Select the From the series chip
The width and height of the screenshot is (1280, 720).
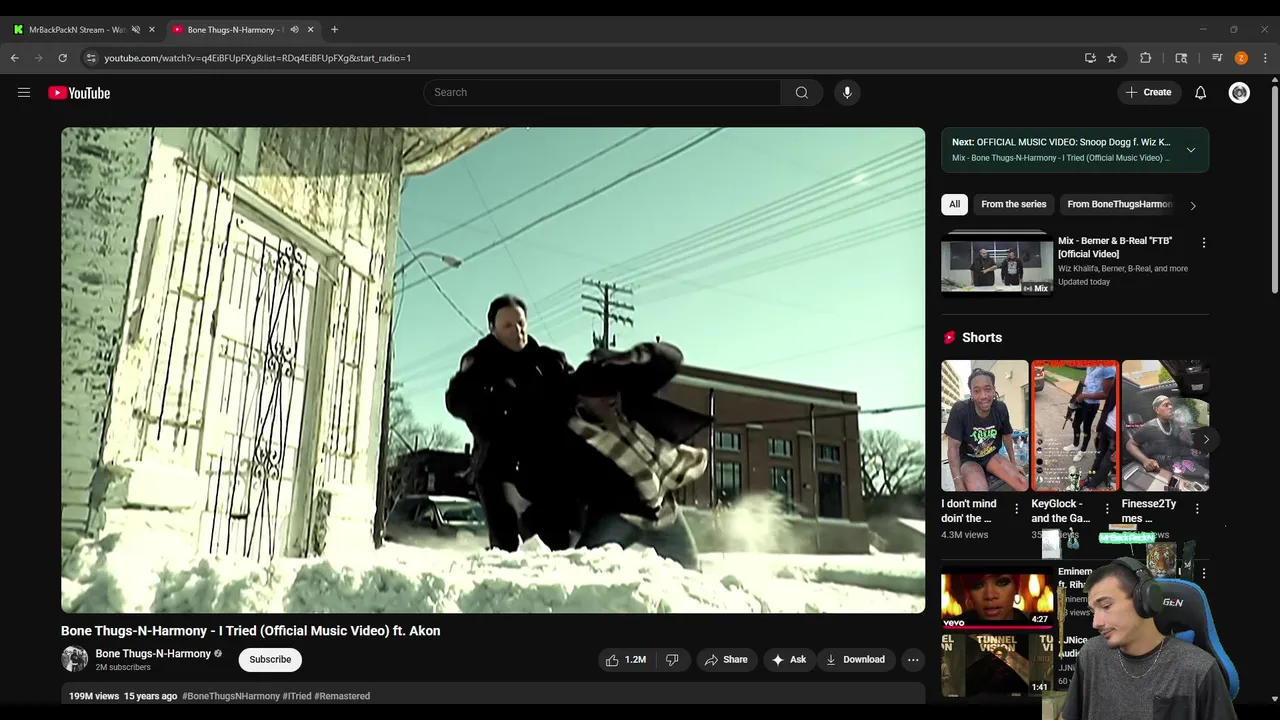click(1013, 204)
